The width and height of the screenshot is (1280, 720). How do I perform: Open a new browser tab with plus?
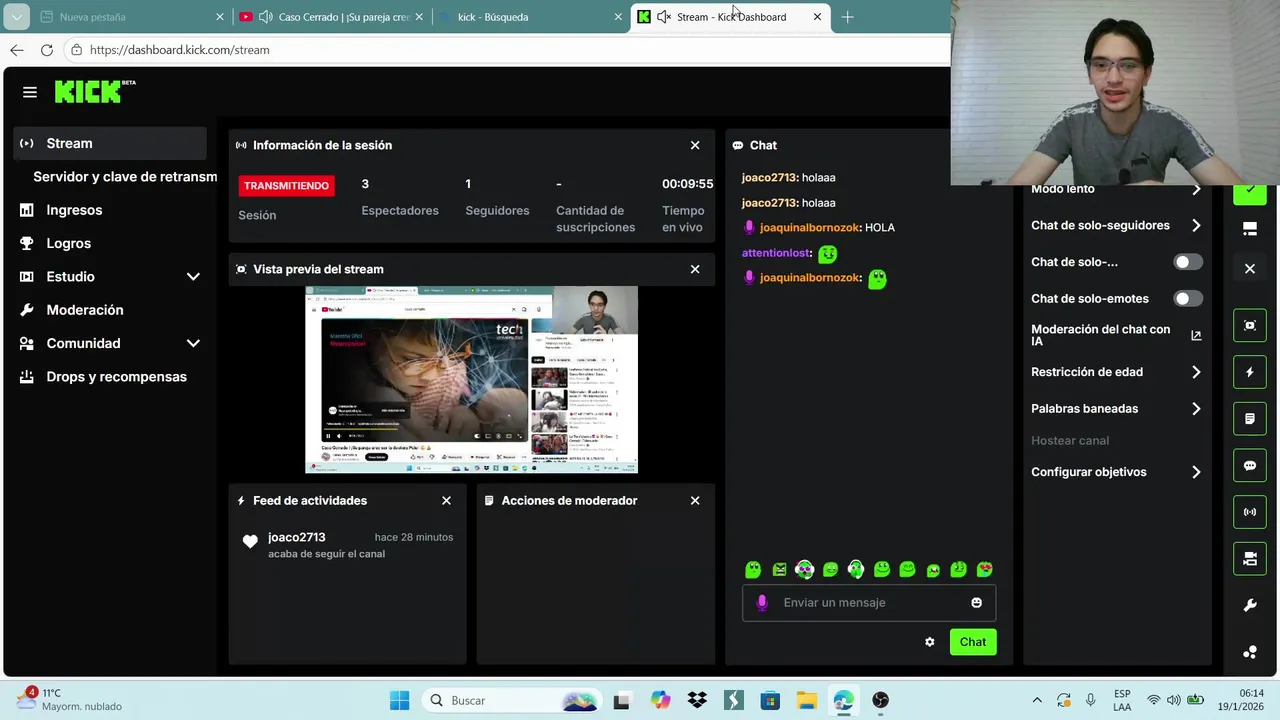tap(847, 17)
